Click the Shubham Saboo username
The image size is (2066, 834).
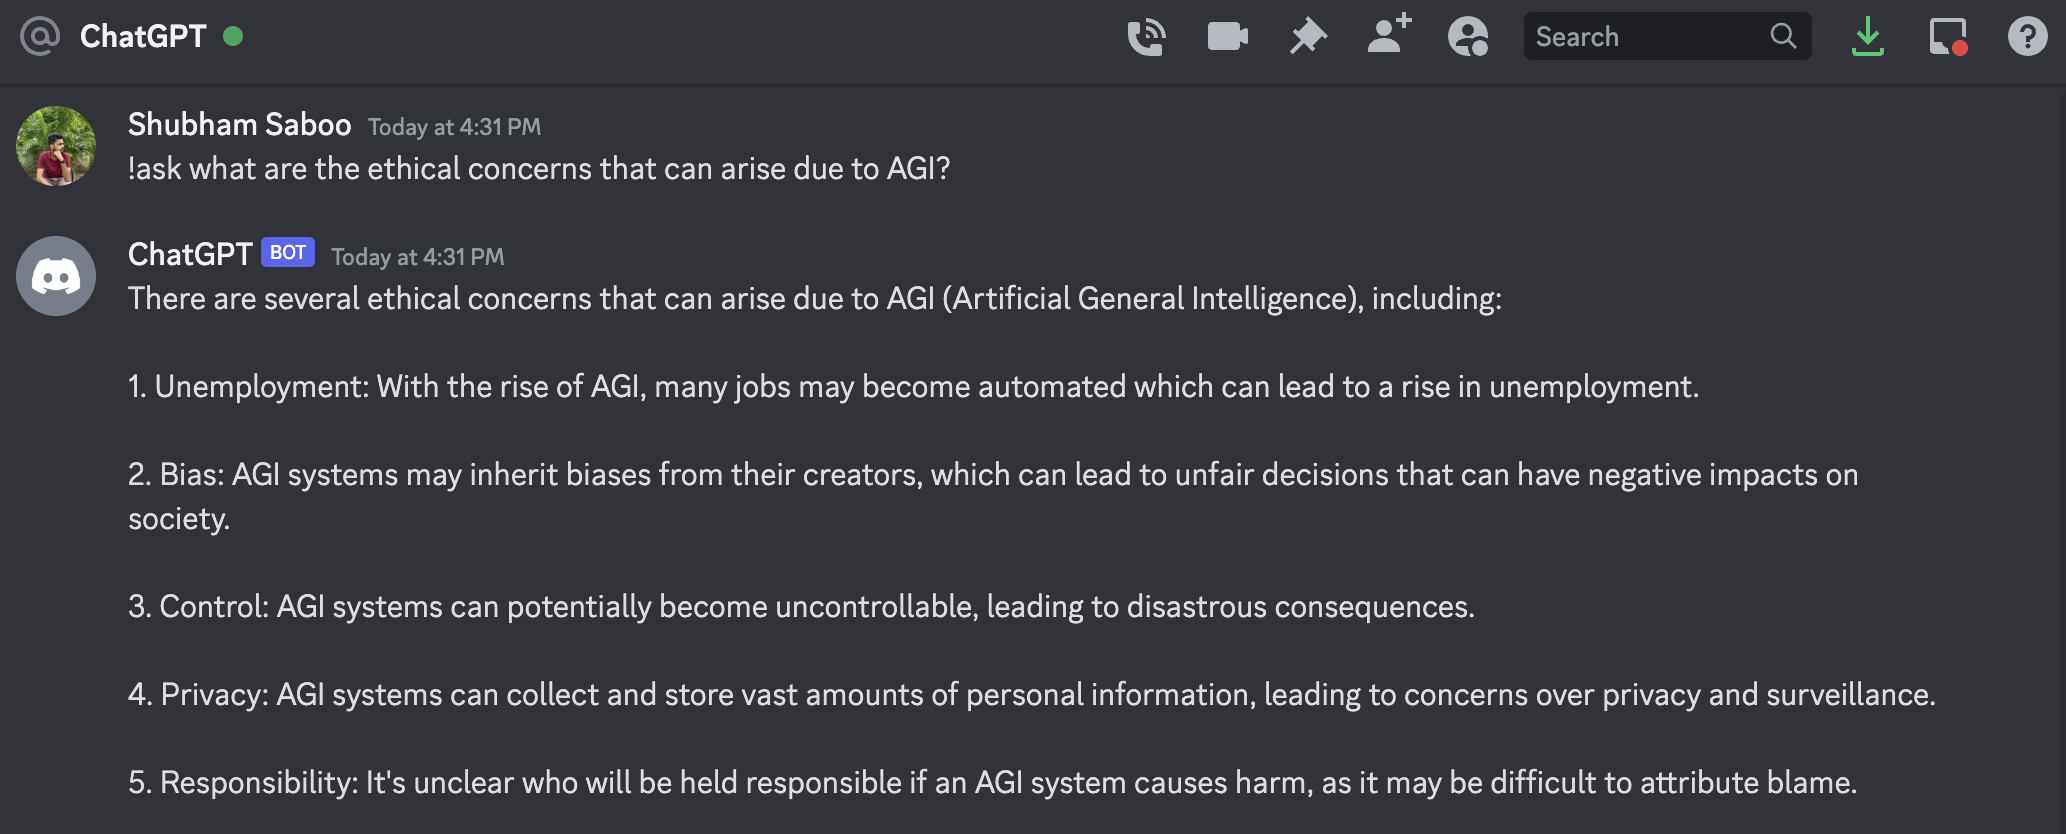point(239,124)
